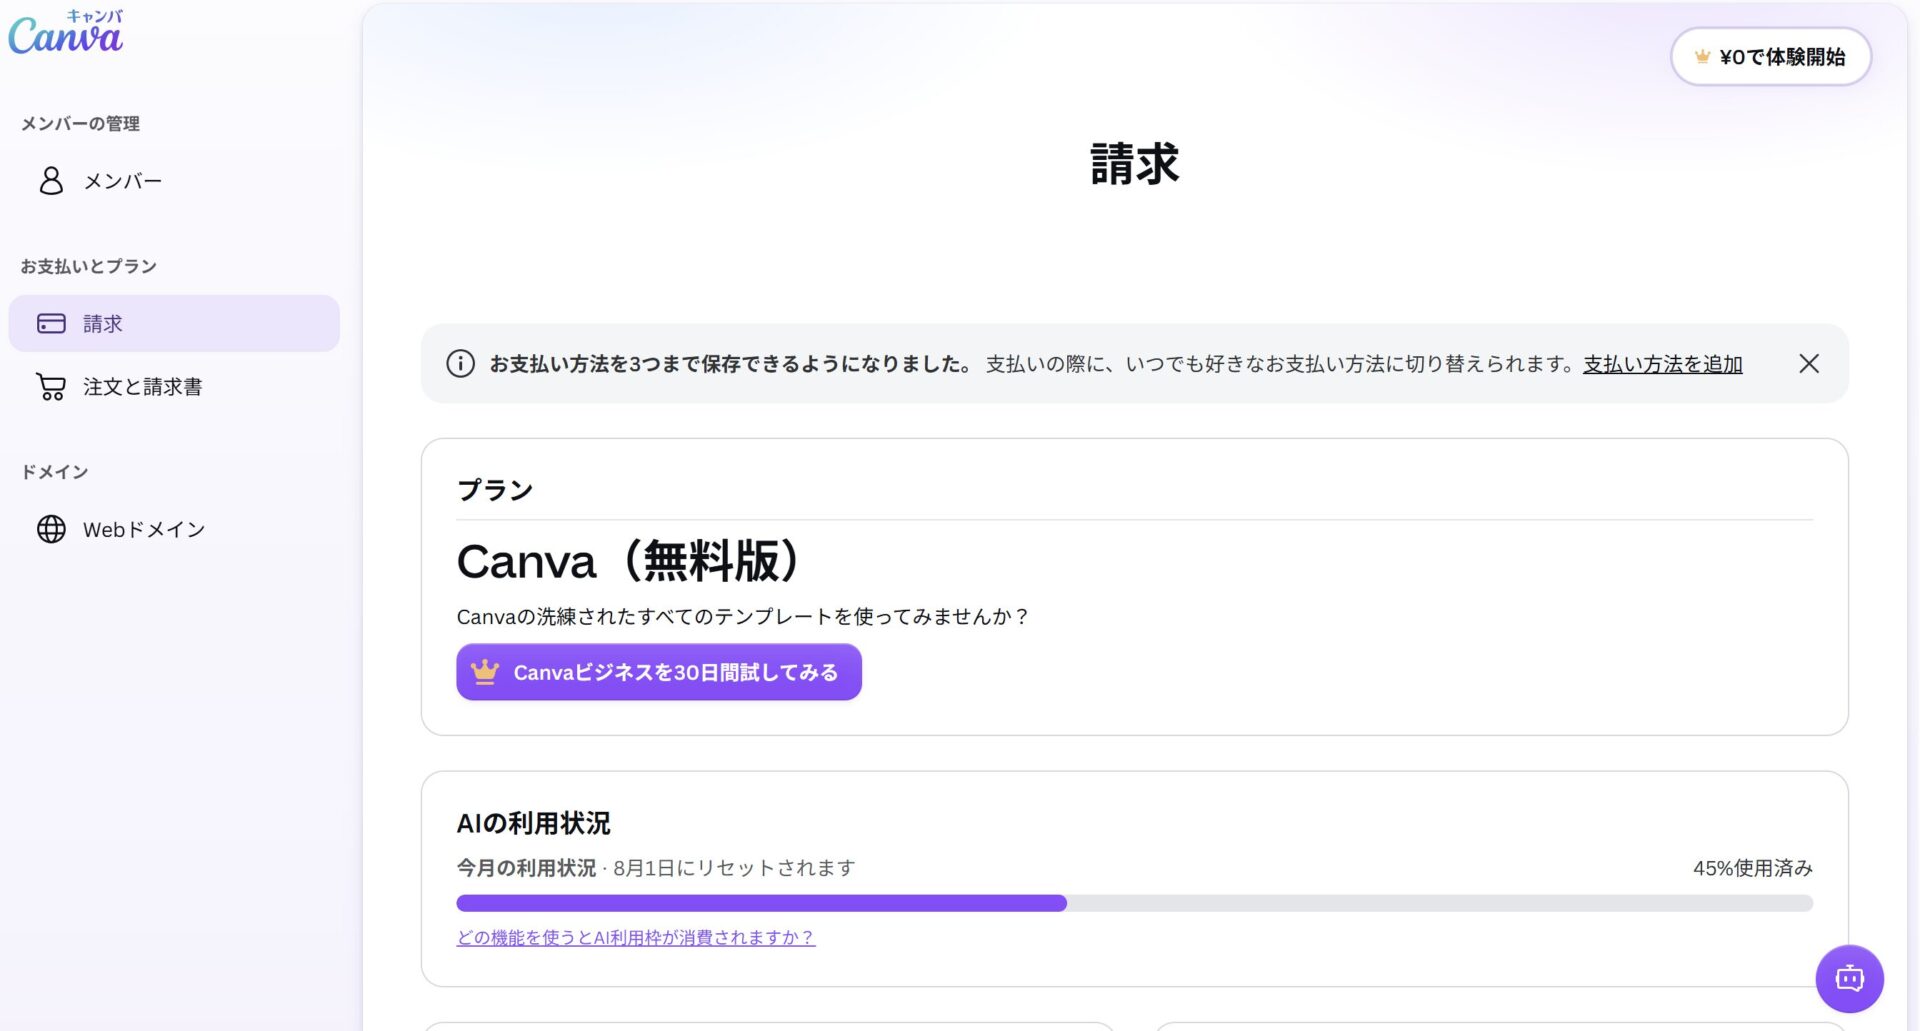Click the Canva（無料版）plan name

coord(628,561)
